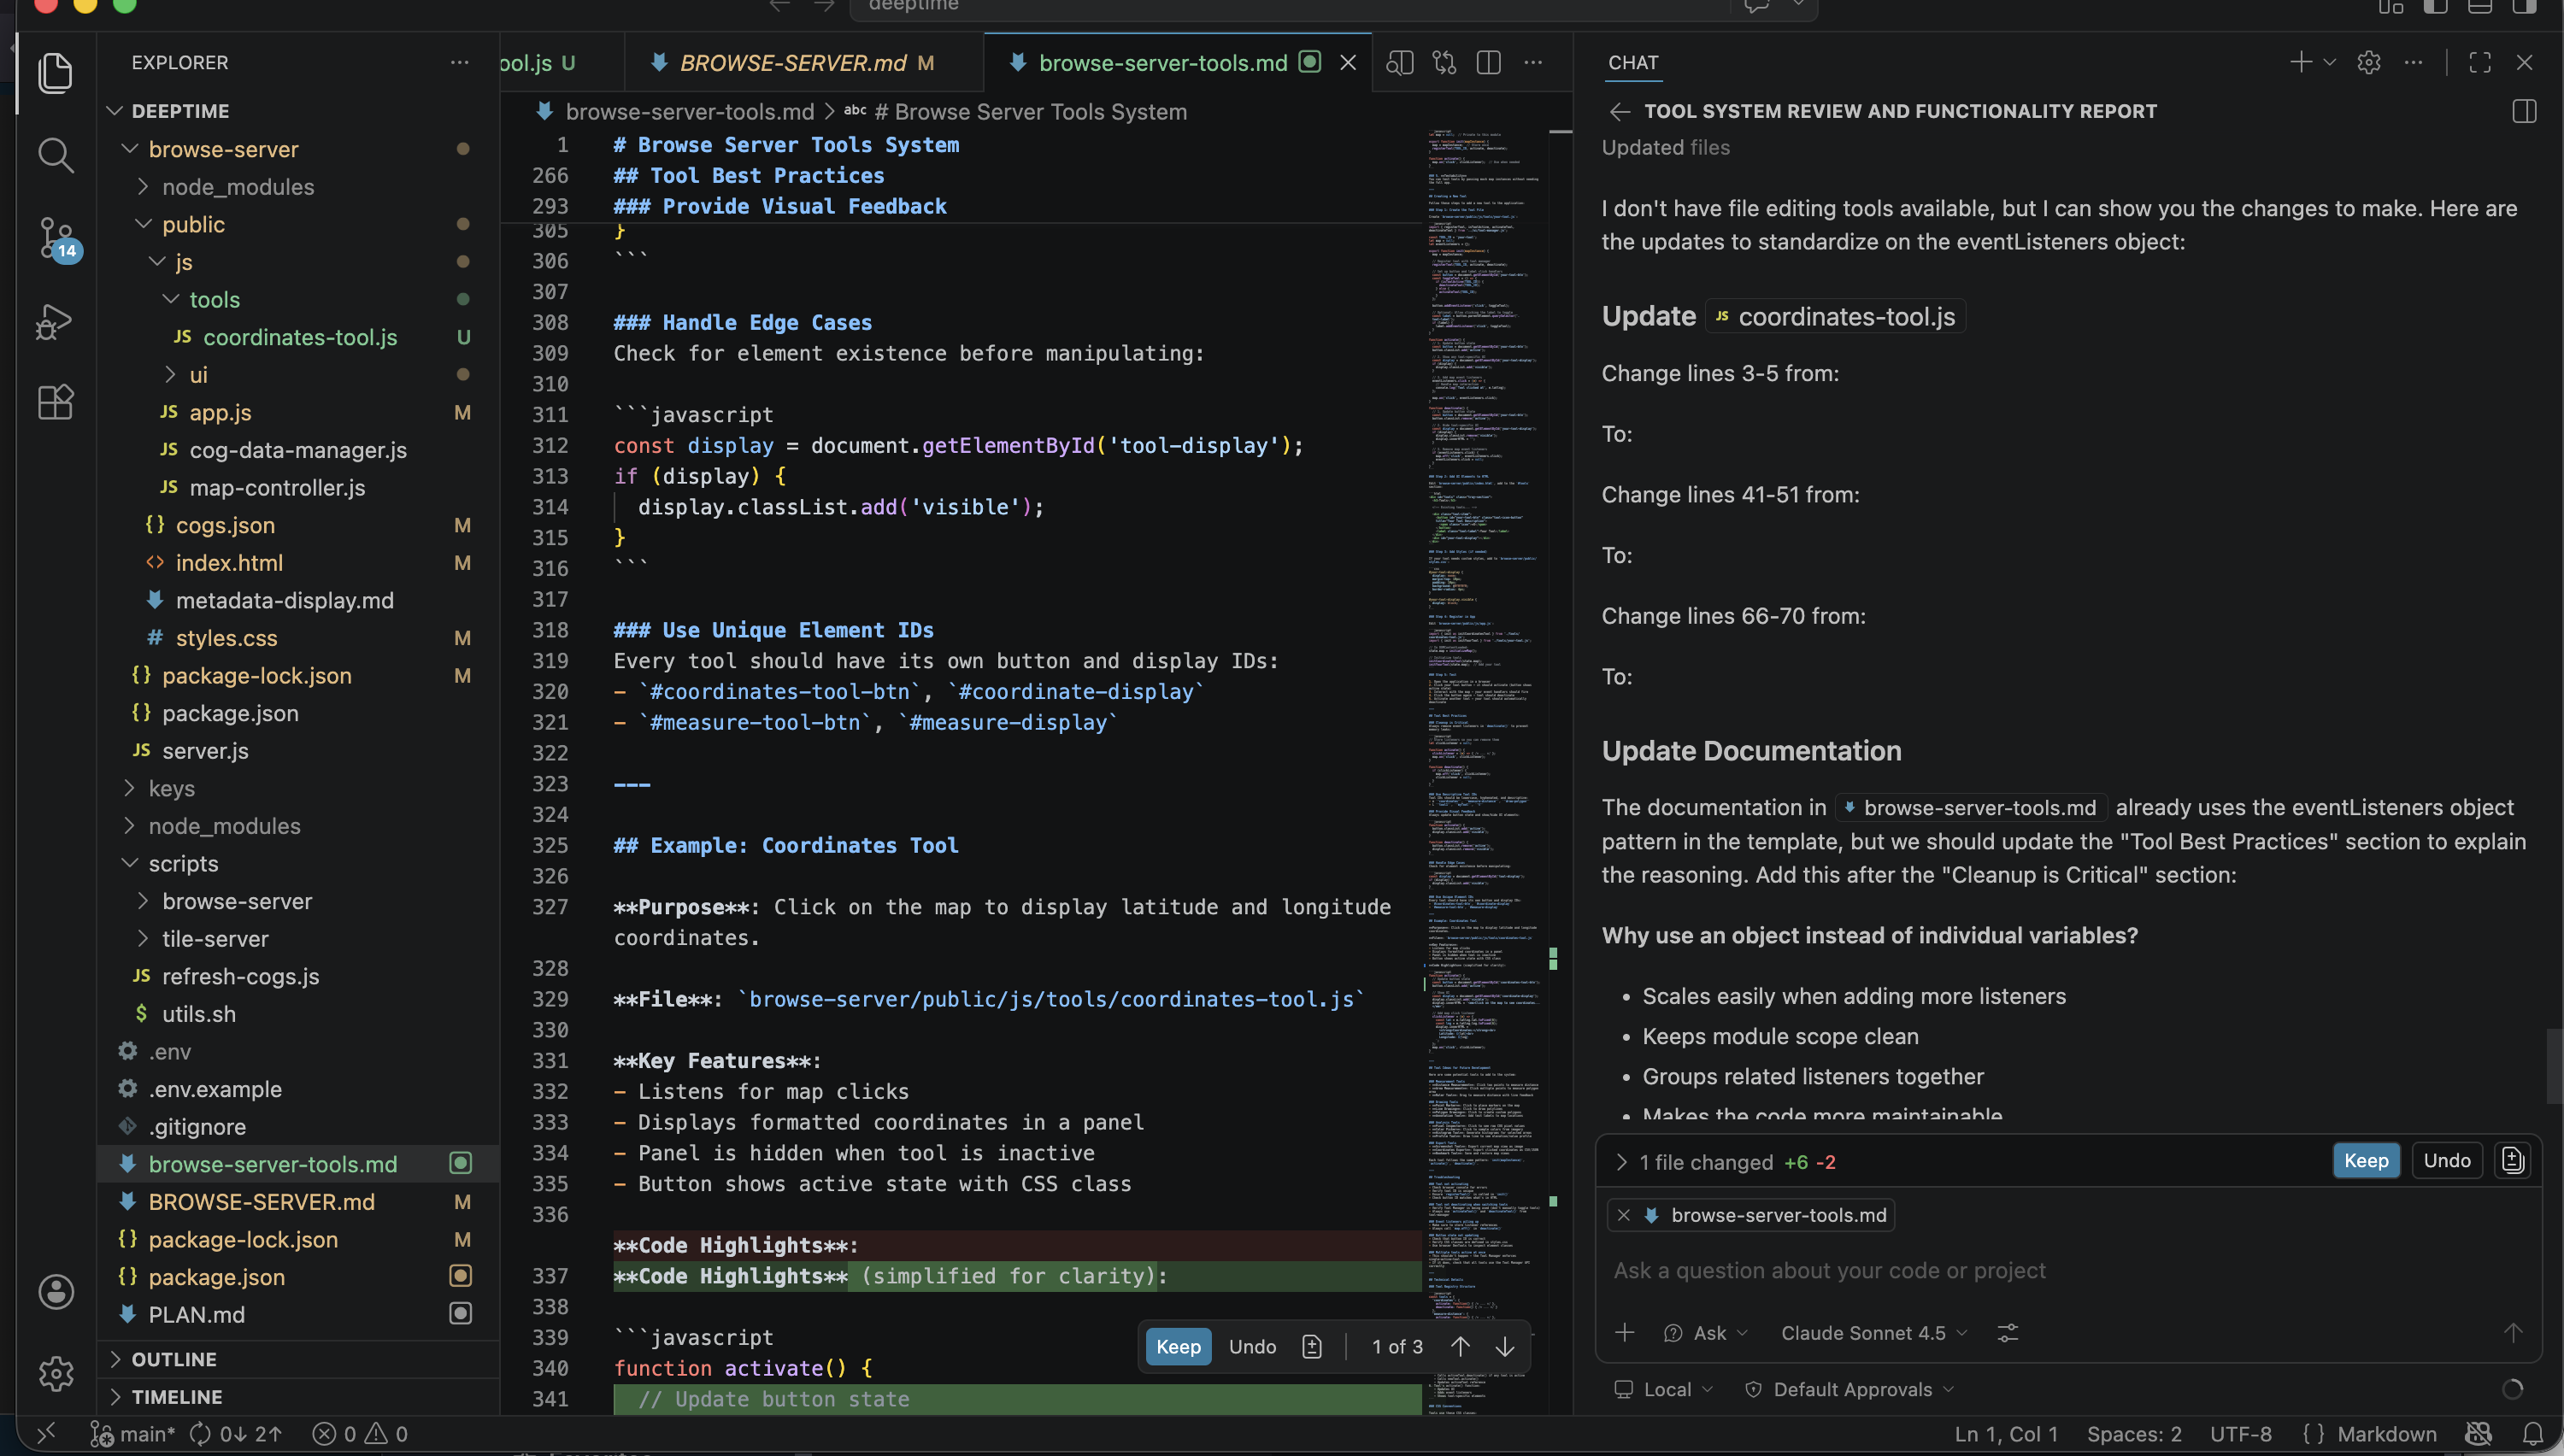The height and width of the screenshot is (1456, 2564).
Task: Remove browse-server-tools.md attachment from chat
Action: click(x=1624, y=1215)
